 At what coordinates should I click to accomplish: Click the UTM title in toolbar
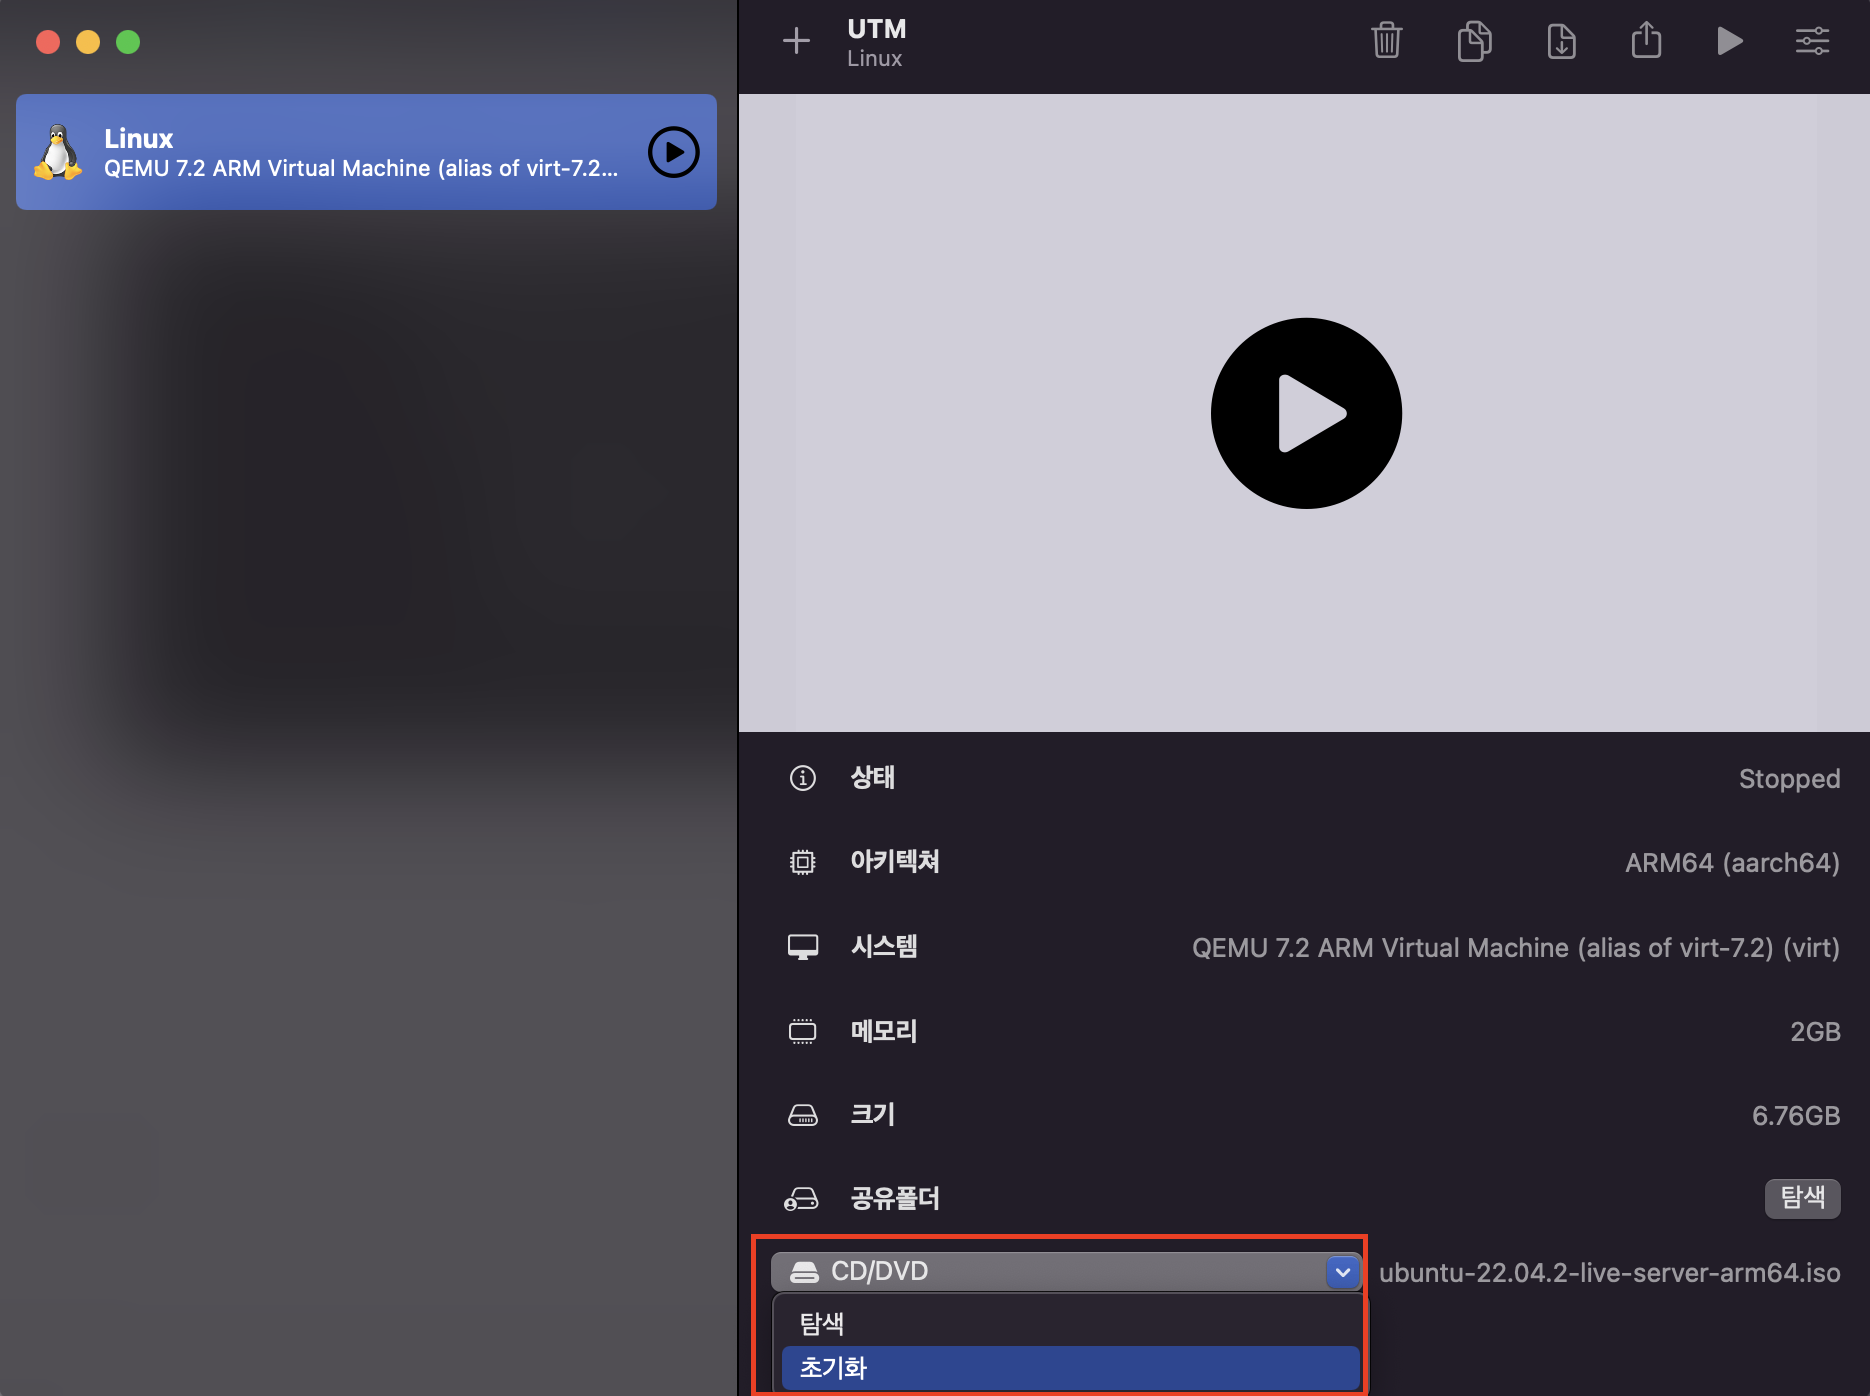click(876, 29)
